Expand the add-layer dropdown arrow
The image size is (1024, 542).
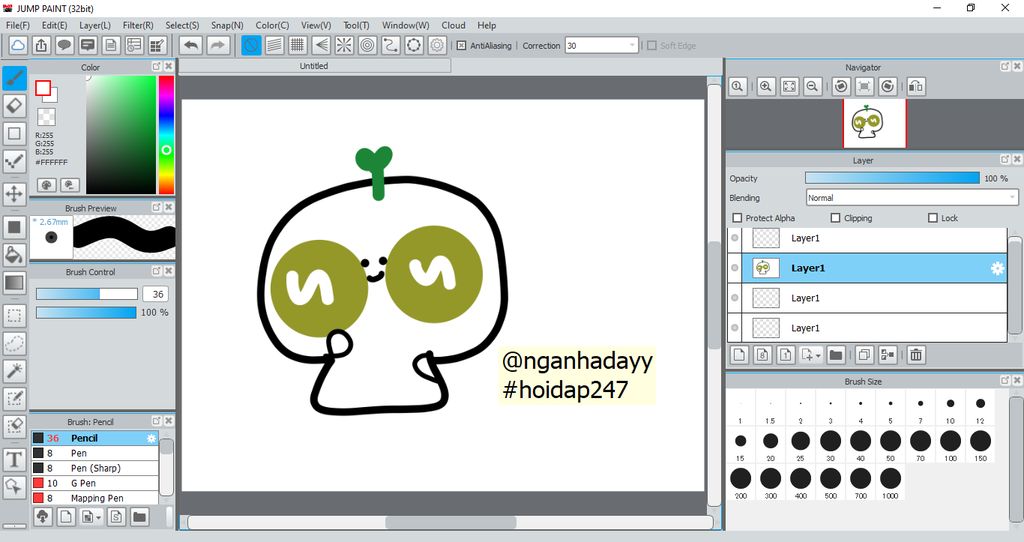point(818,355)
